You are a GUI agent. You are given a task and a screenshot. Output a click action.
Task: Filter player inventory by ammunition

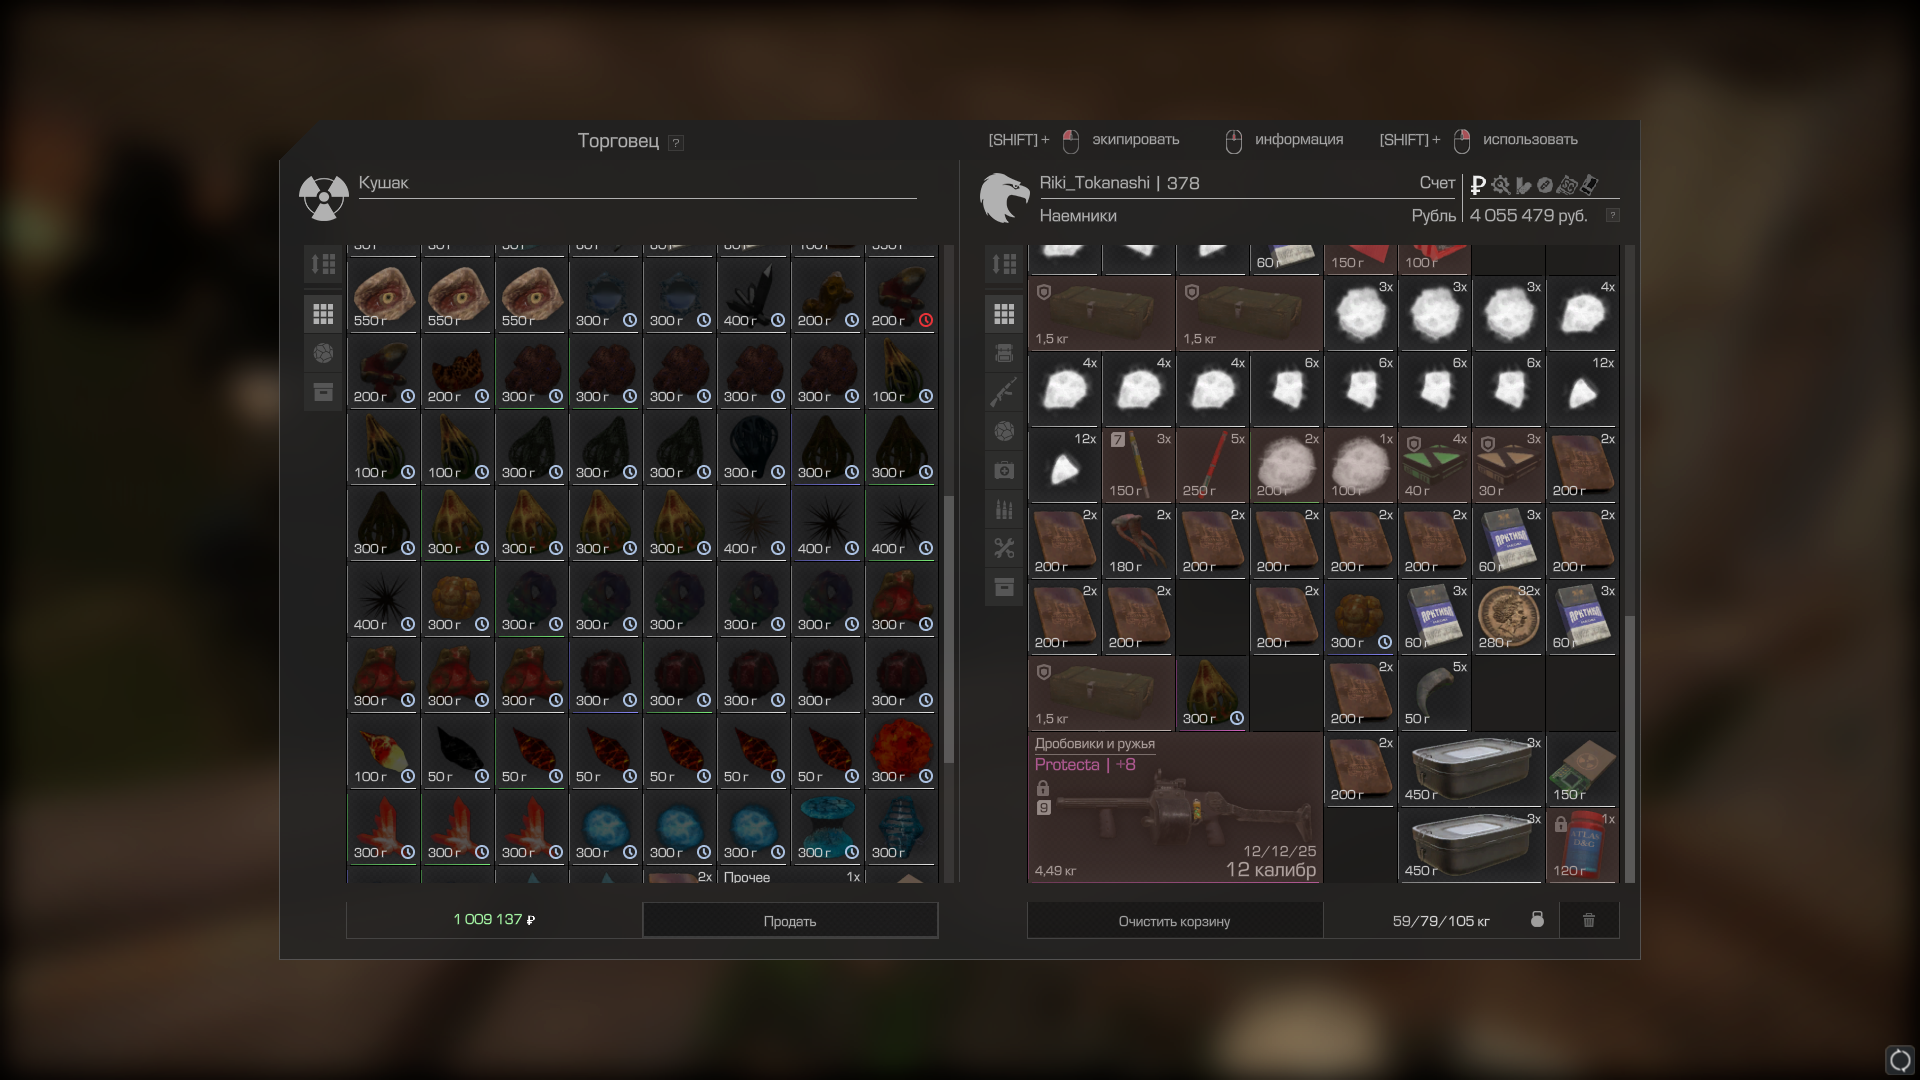click(x=1004, y=509)
